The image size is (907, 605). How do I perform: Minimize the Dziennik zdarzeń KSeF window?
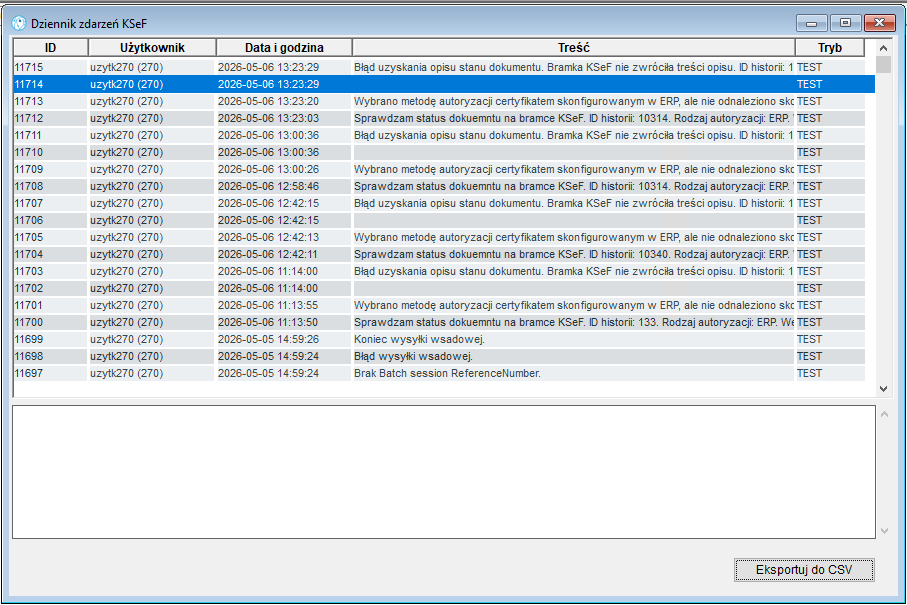point(812,23)
